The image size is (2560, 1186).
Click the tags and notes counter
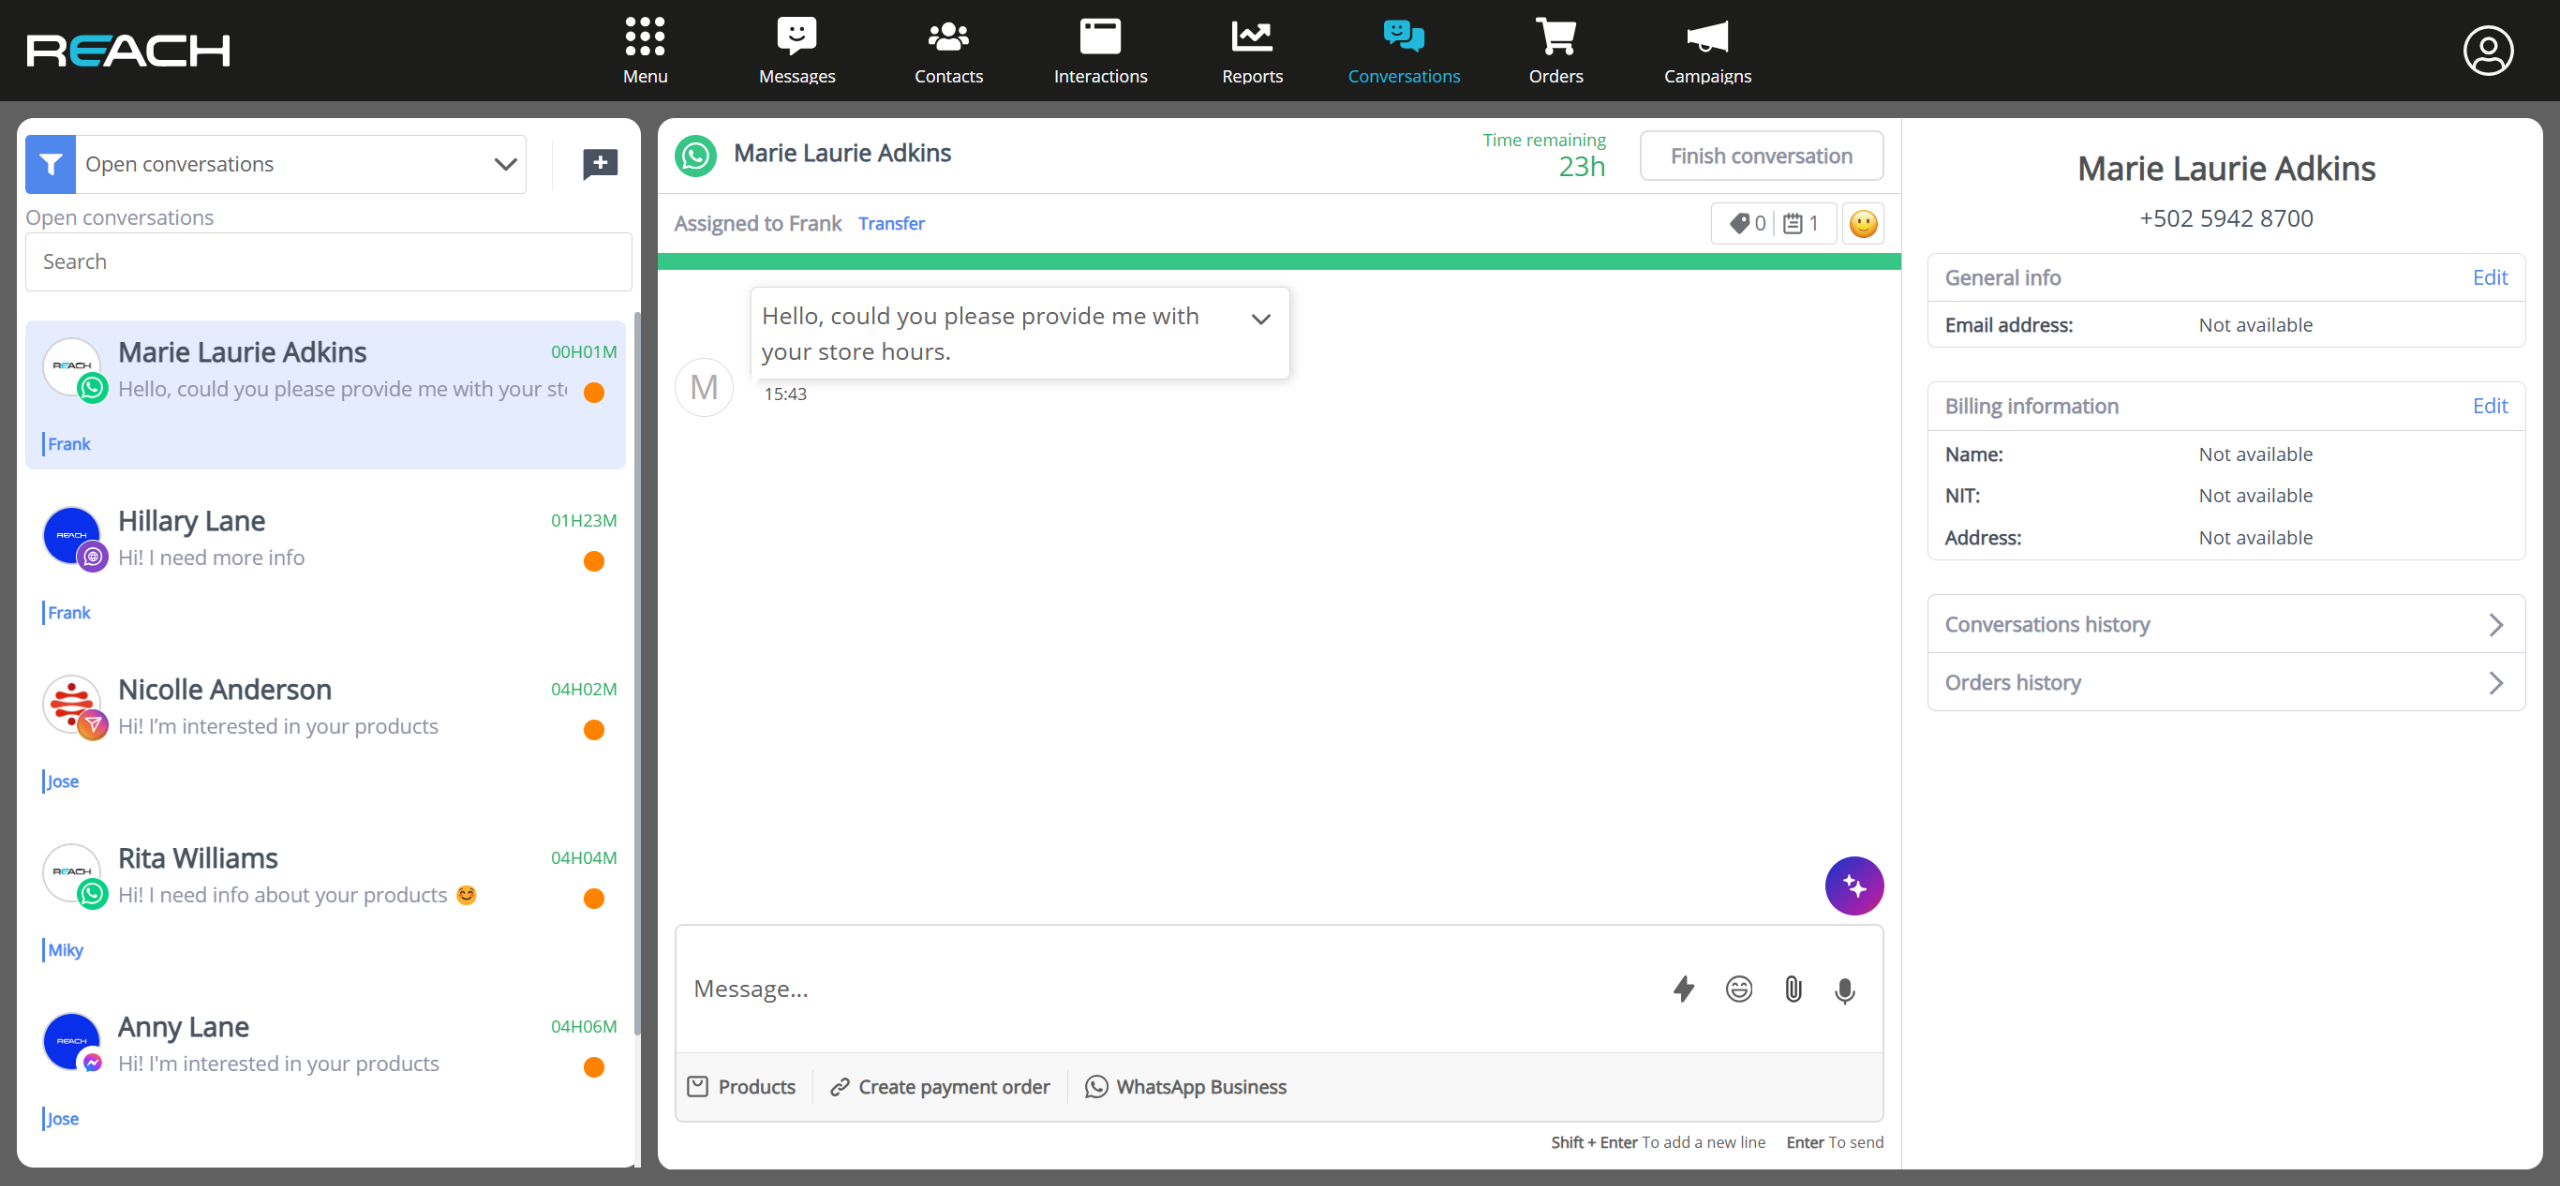click(1773, 223)
